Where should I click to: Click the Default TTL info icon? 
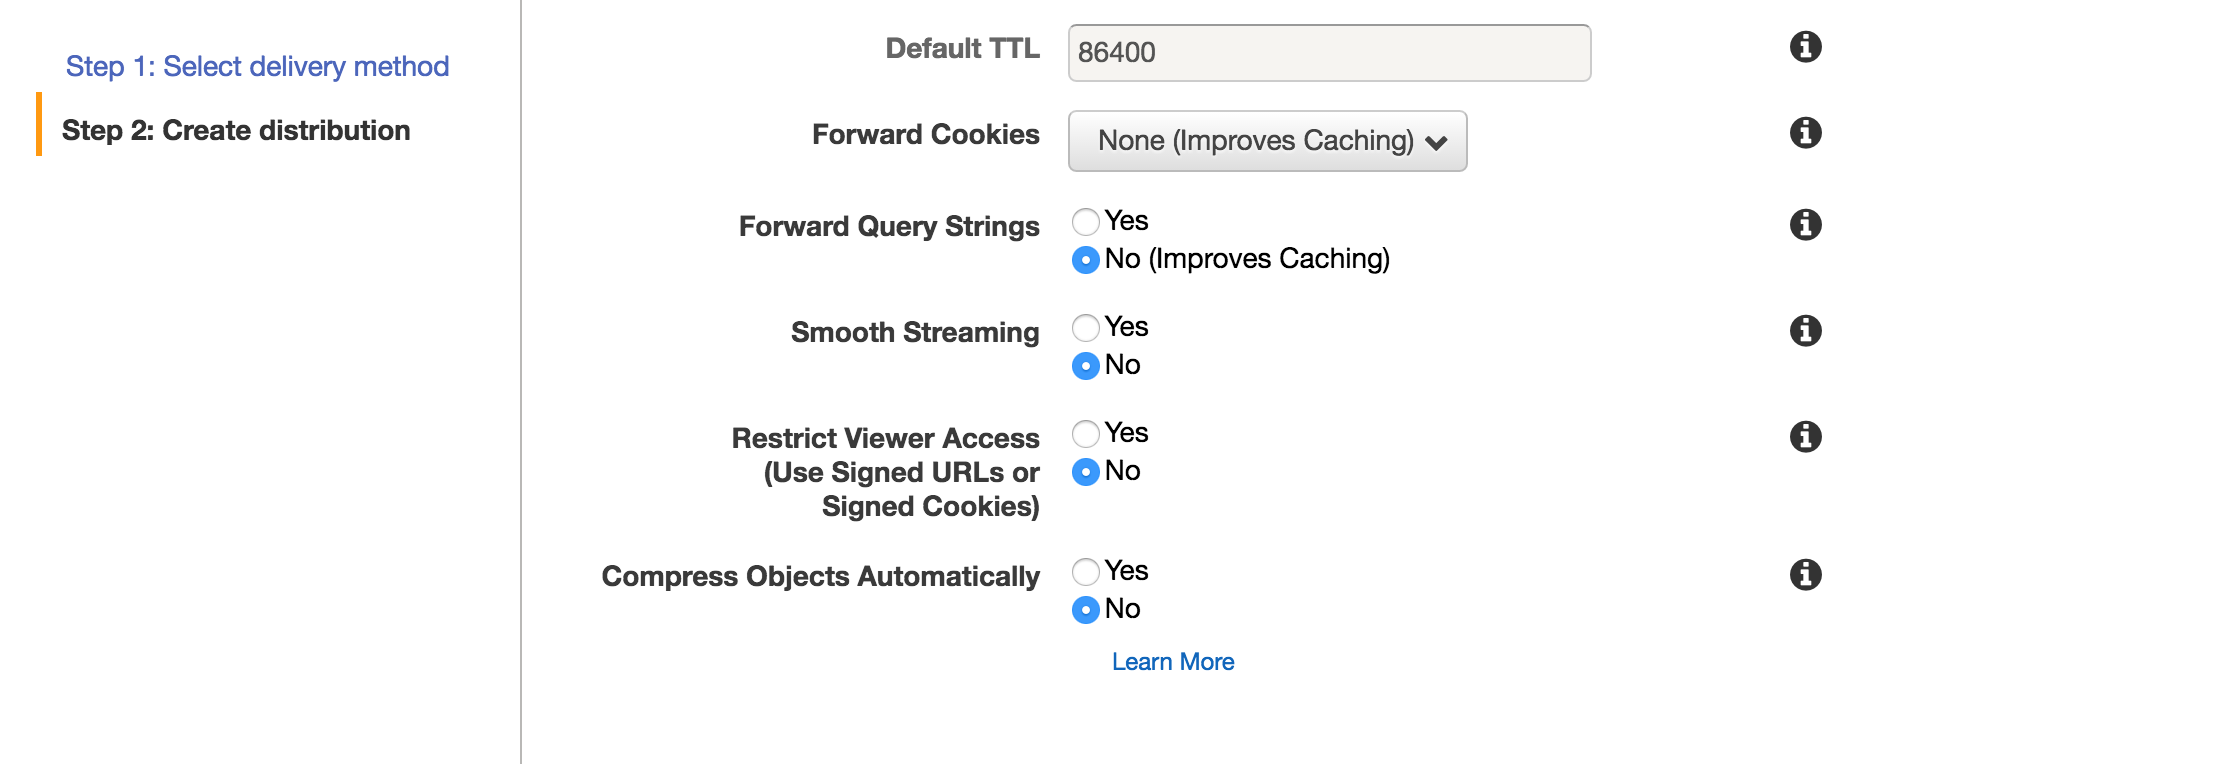pyautogui.click(x=1805, y=47)
